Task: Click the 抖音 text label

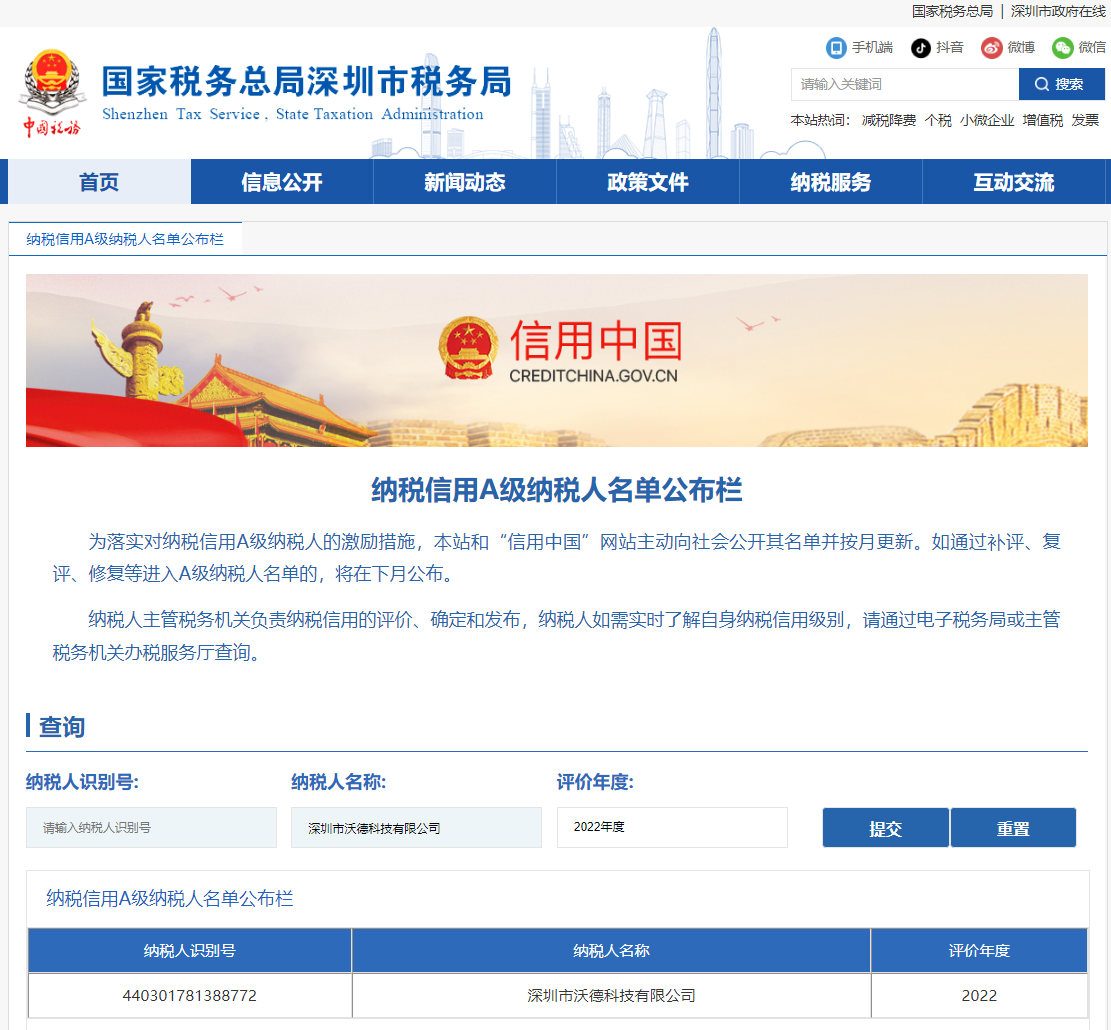Action: click(x=949, y=47)
